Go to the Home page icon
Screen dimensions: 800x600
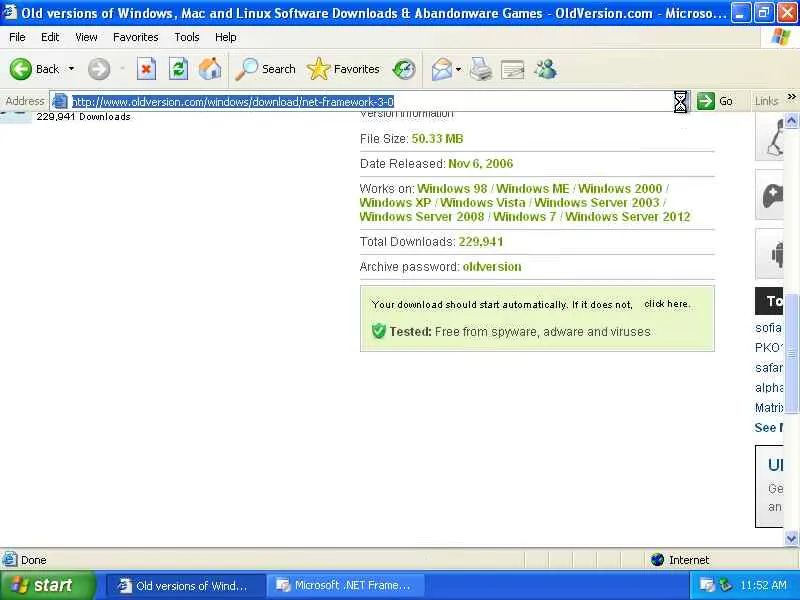click(210, 69)
